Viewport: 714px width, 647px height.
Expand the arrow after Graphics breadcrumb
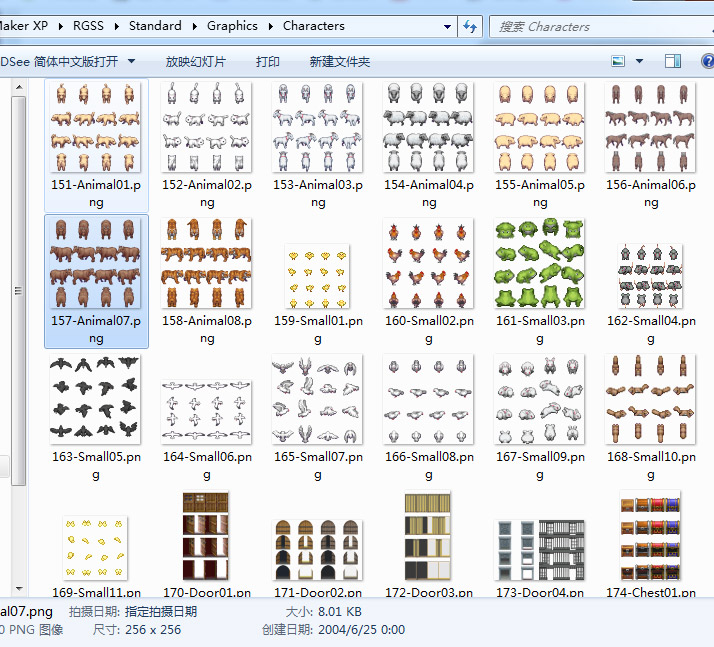click(271, 26)
